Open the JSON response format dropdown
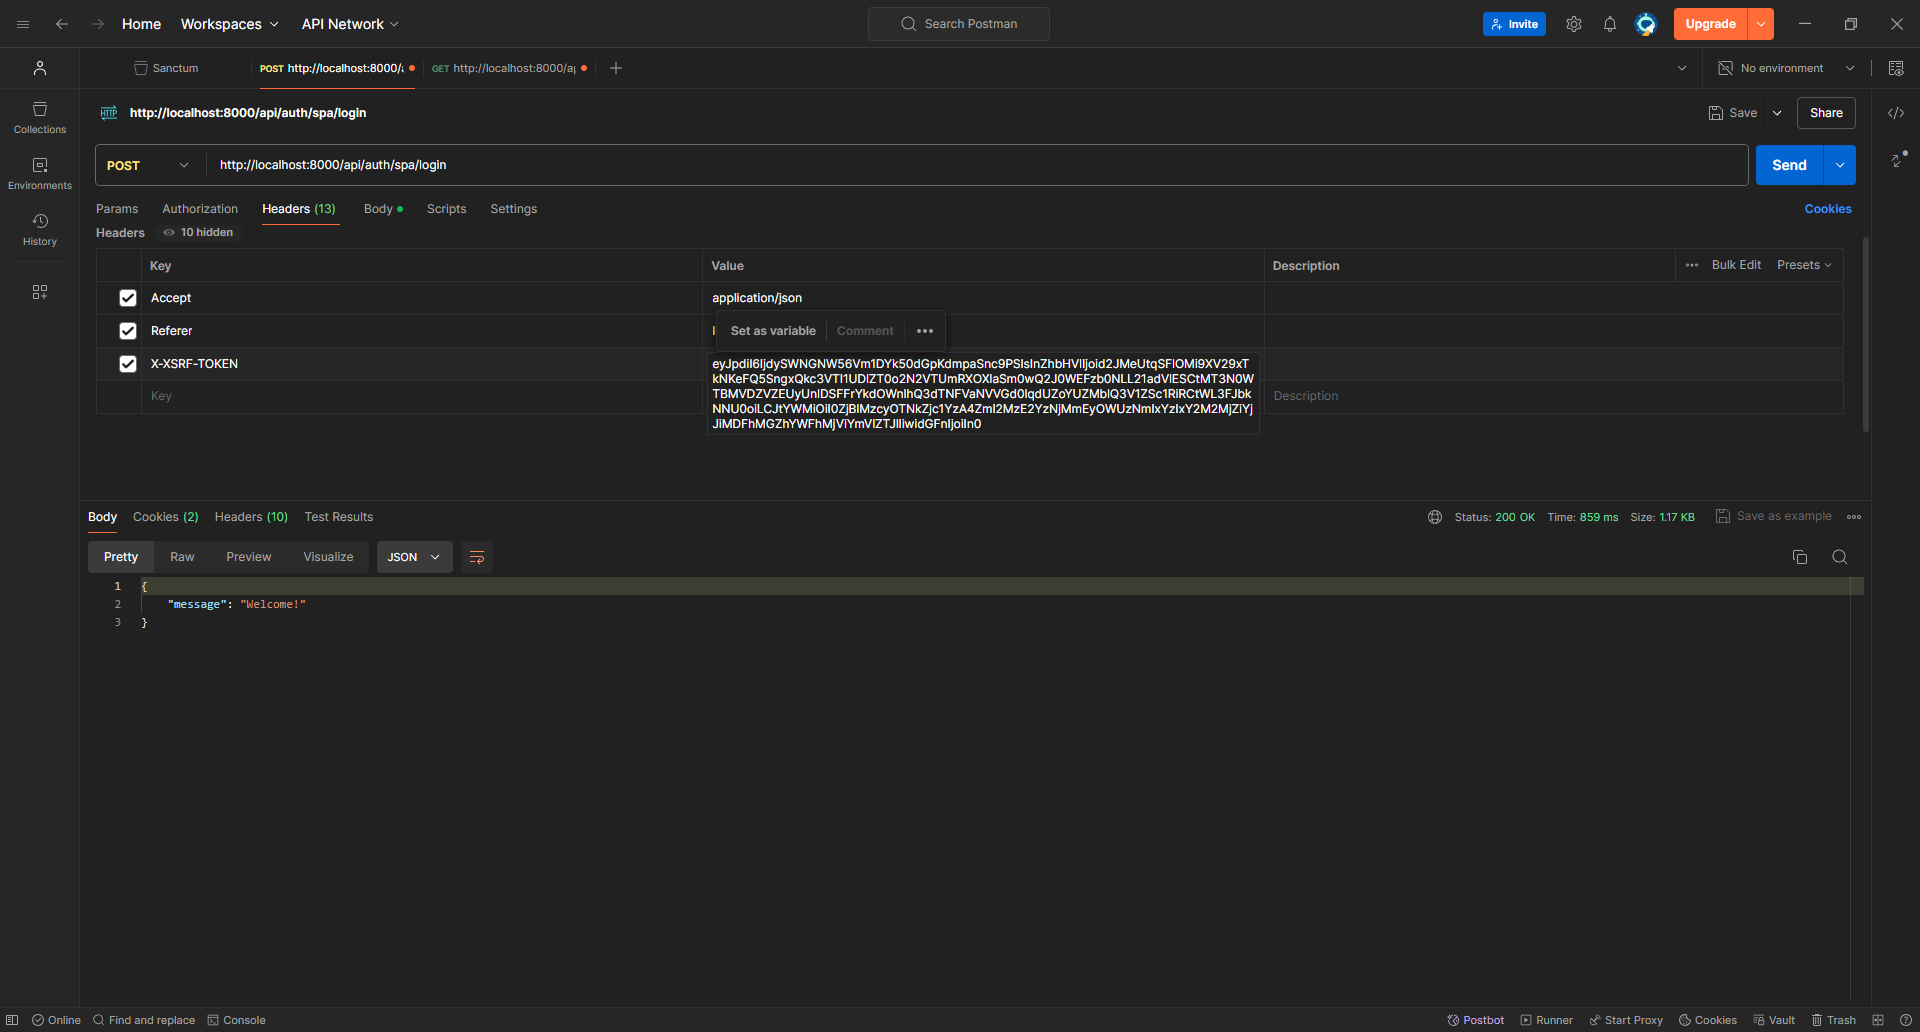This screenshot has height=1032, width=1920. point(413,557)
